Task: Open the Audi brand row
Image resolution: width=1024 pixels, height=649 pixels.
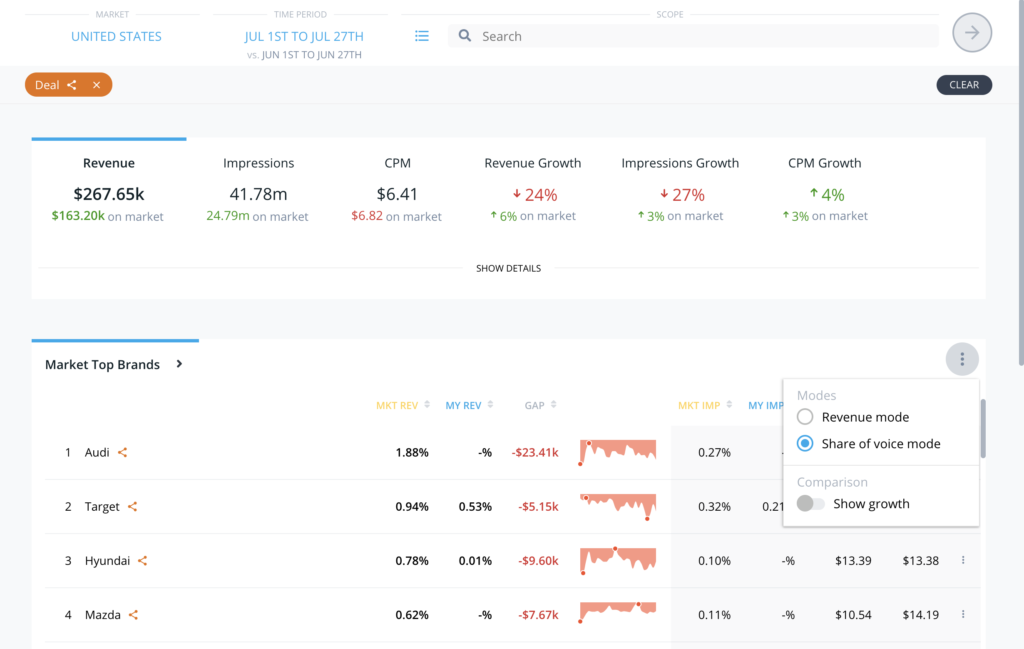Action: (x=97, y=452)
